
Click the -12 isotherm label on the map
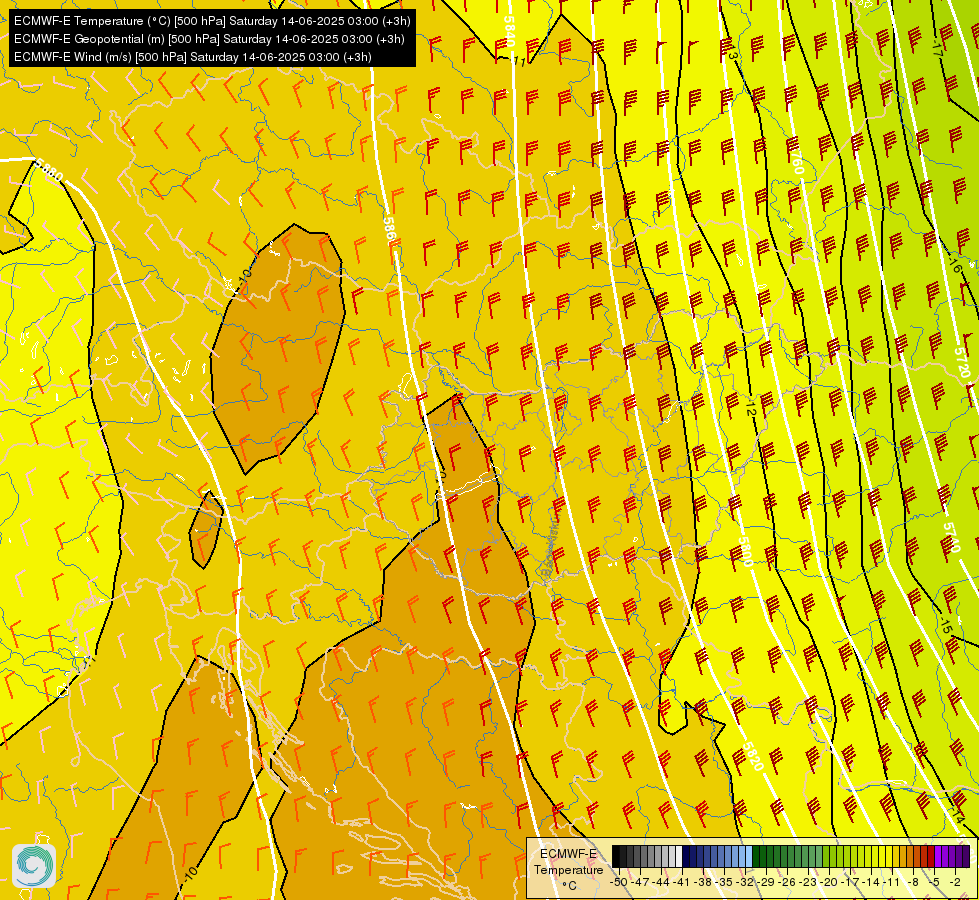click(x=750, y=406)
